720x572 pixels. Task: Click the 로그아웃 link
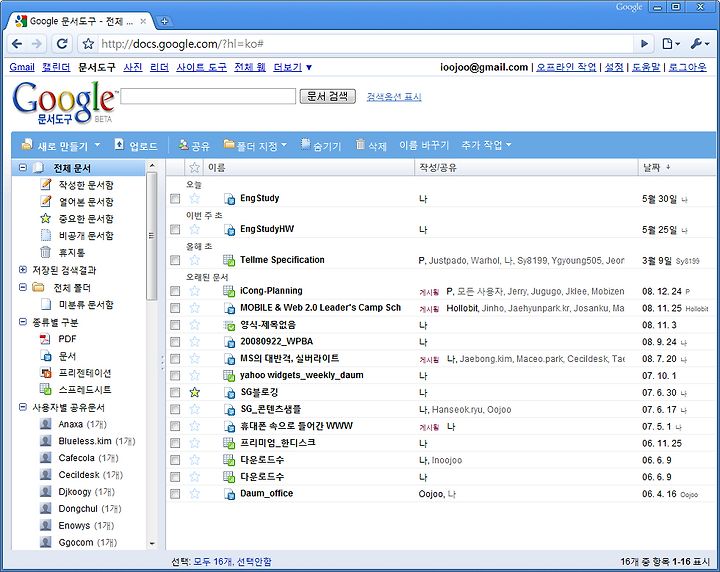[687, 67]
